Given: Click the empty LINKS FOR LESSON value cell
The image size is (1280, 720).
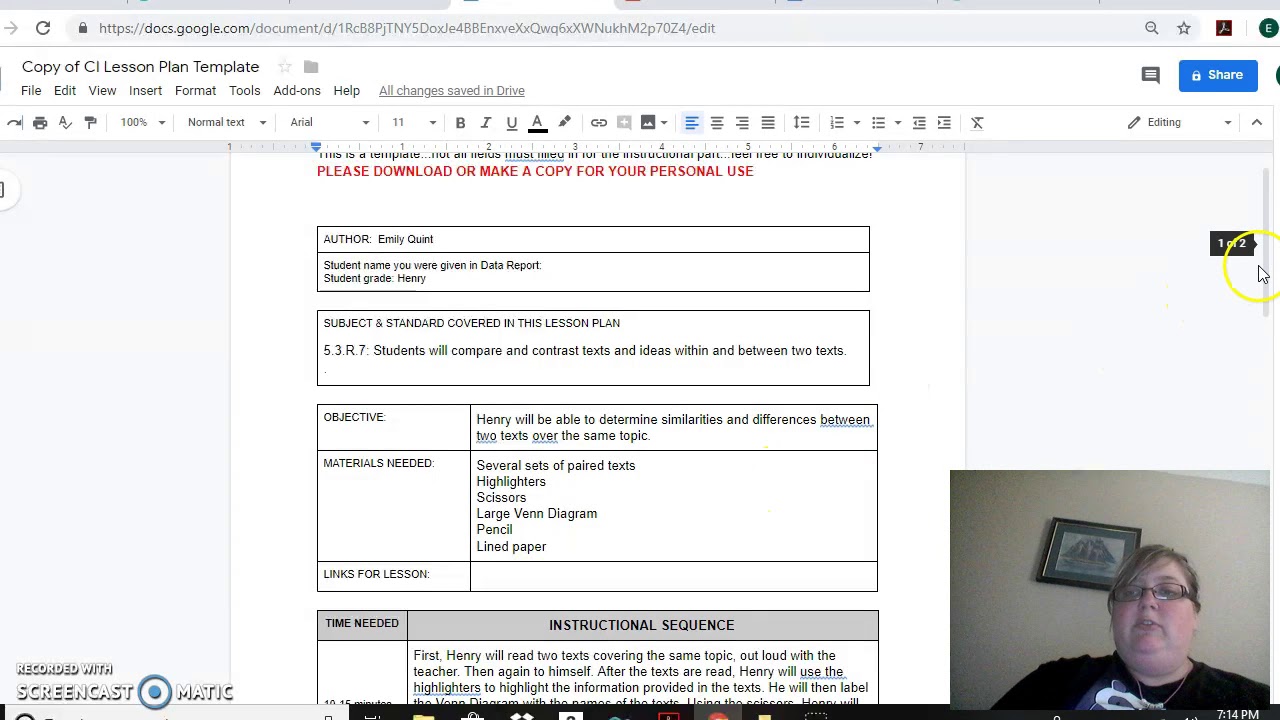Looking at the screenshot, I should [674, 576].
